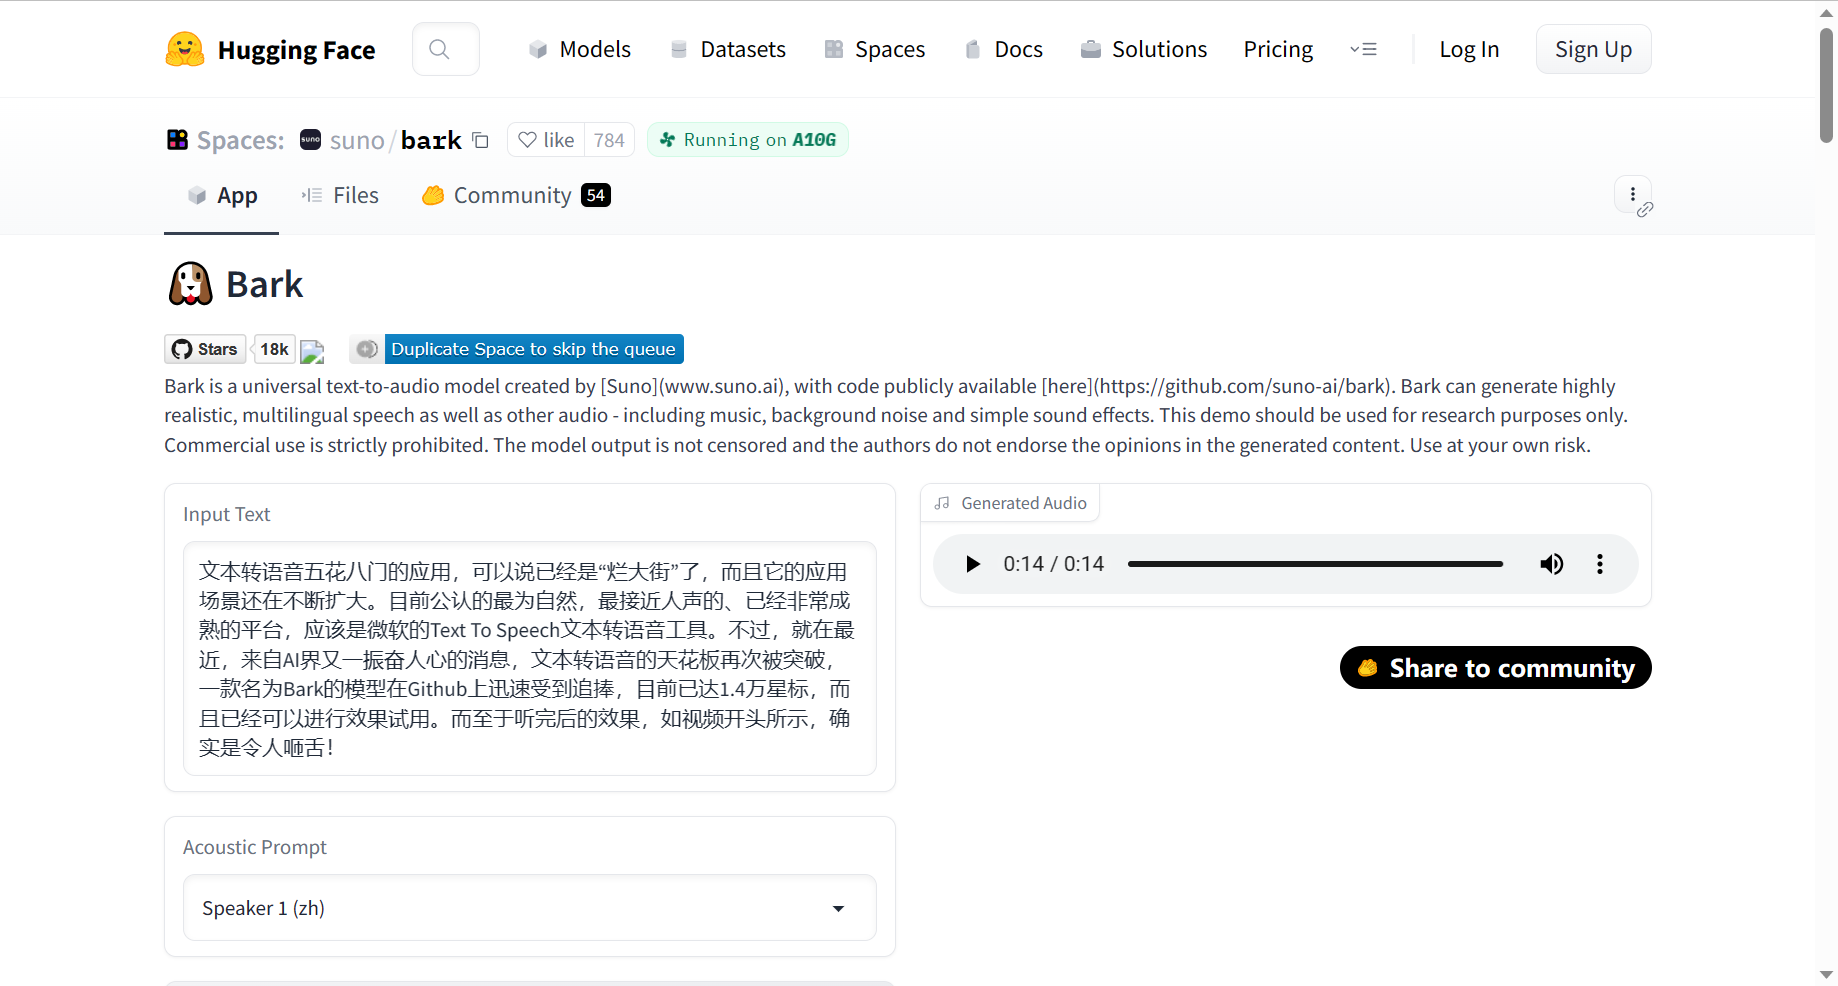1838x986 pixels.
Task: Click the scrollbar down arrow
Action: tap(1826, 975)
